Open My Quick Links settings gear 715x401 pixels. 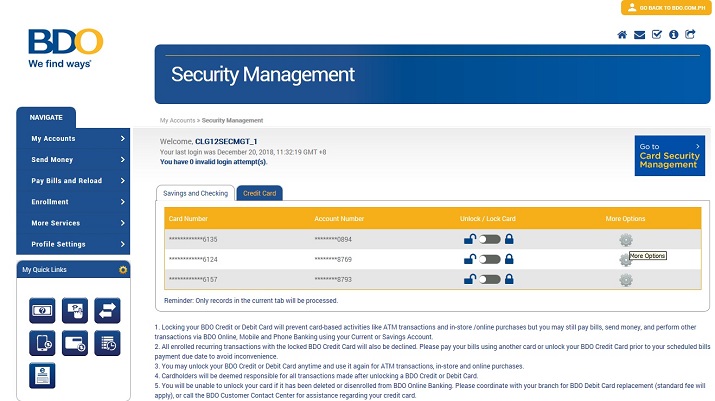[123, 270]
